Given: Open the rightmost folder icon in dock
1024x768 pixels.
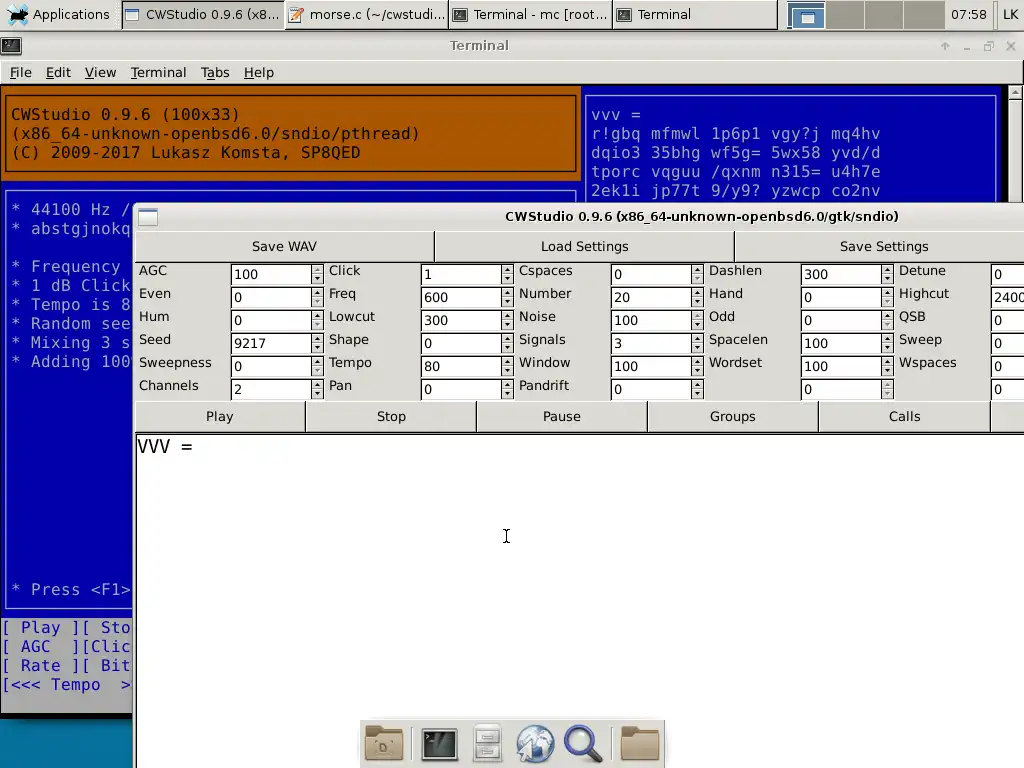Looking at the screenshot, I should pyautogui.click(x=639, y=743).
